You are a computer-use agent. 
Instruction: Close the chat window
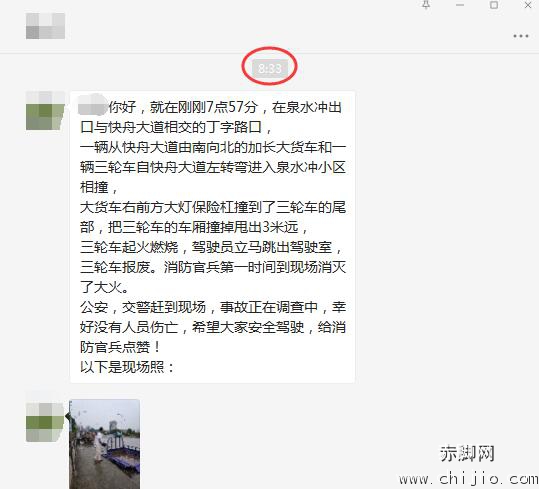tap(528, 5)
